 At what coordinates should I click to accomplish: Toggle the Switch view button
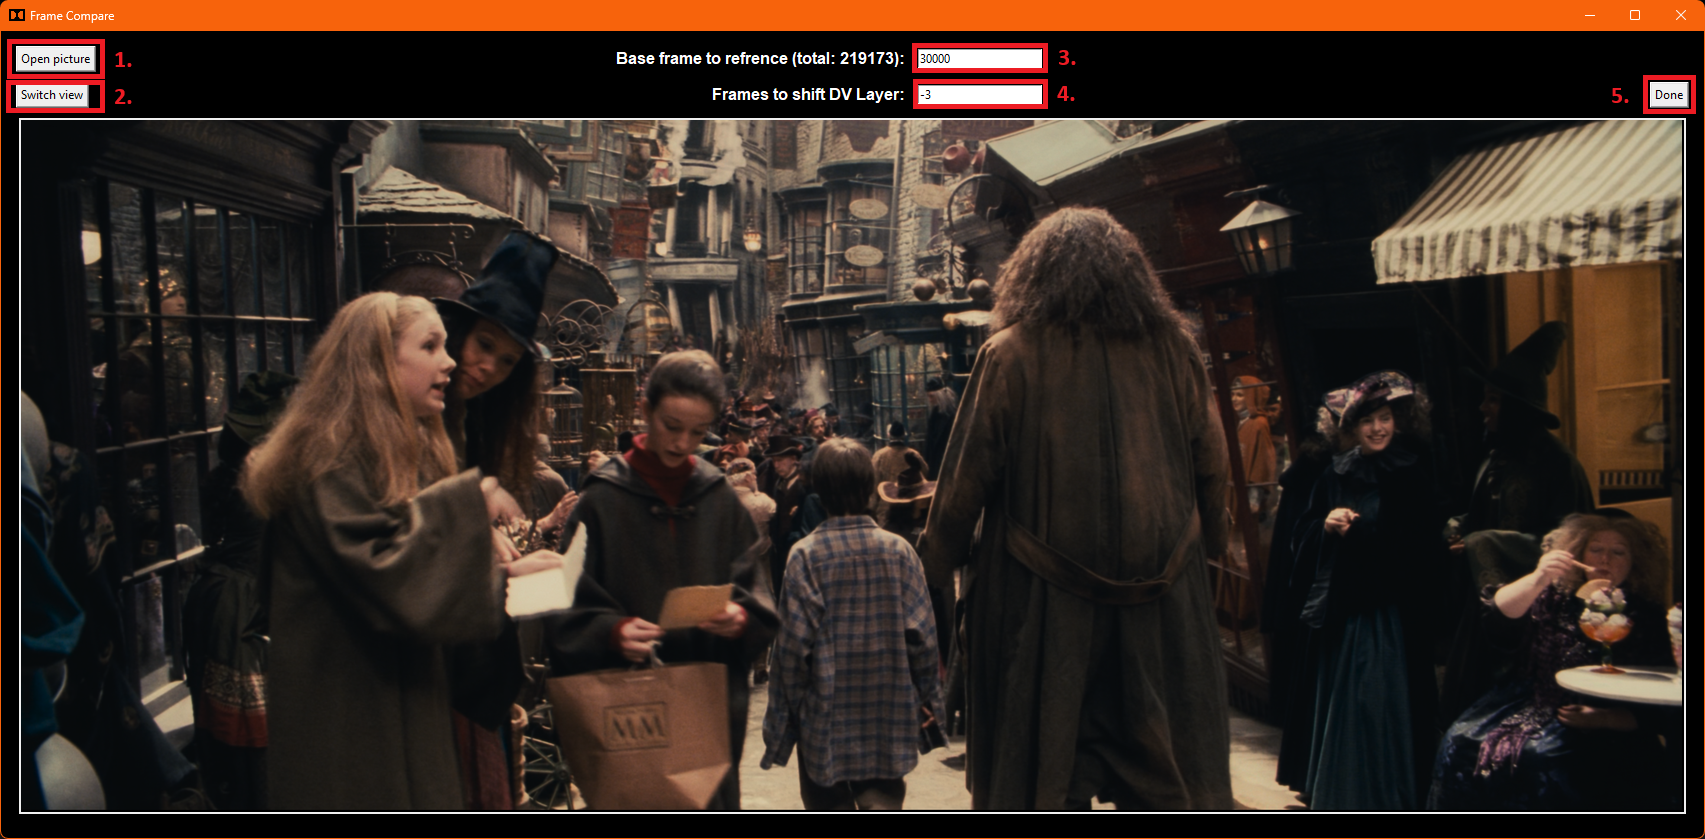click(x=52, y=95)
